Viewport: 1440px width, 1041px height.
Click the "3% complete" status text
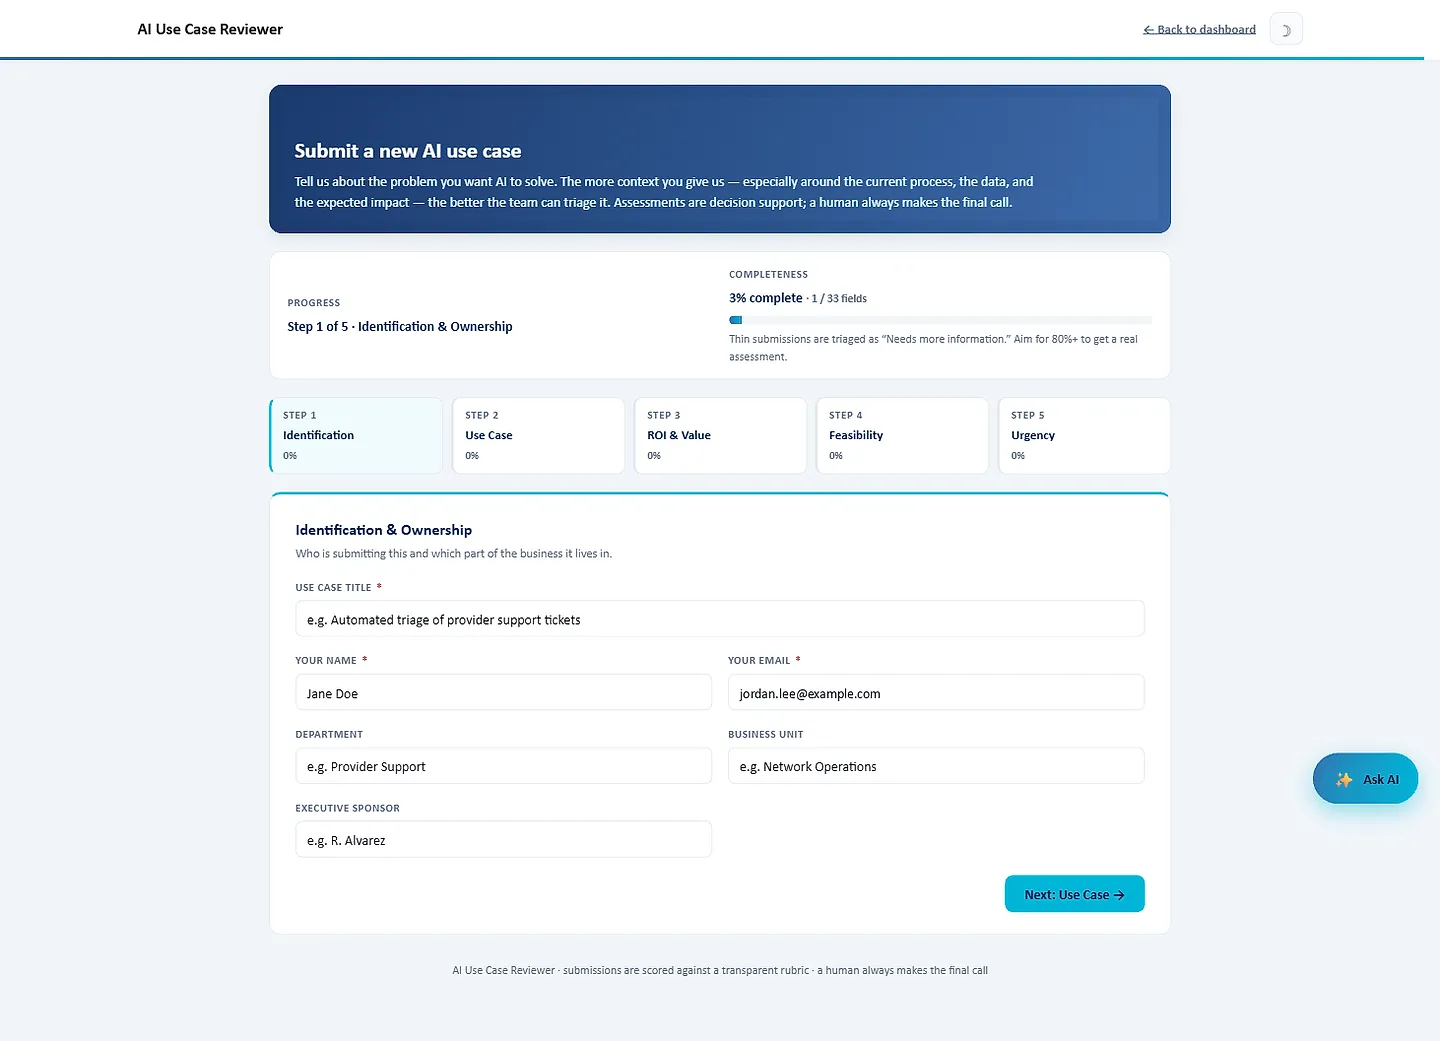(766, 298)
